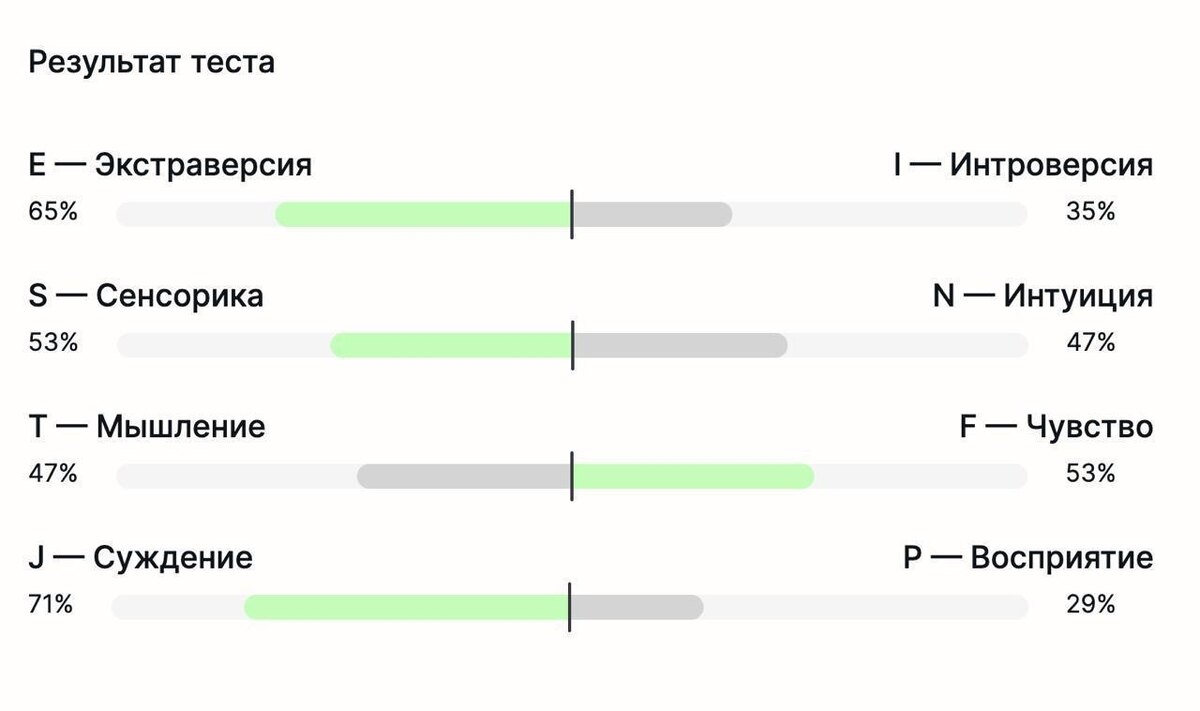1200x711 pixels.
Task: Click the green Суждение bar segment
Action: pyautogui.click(x=406, y=607)
